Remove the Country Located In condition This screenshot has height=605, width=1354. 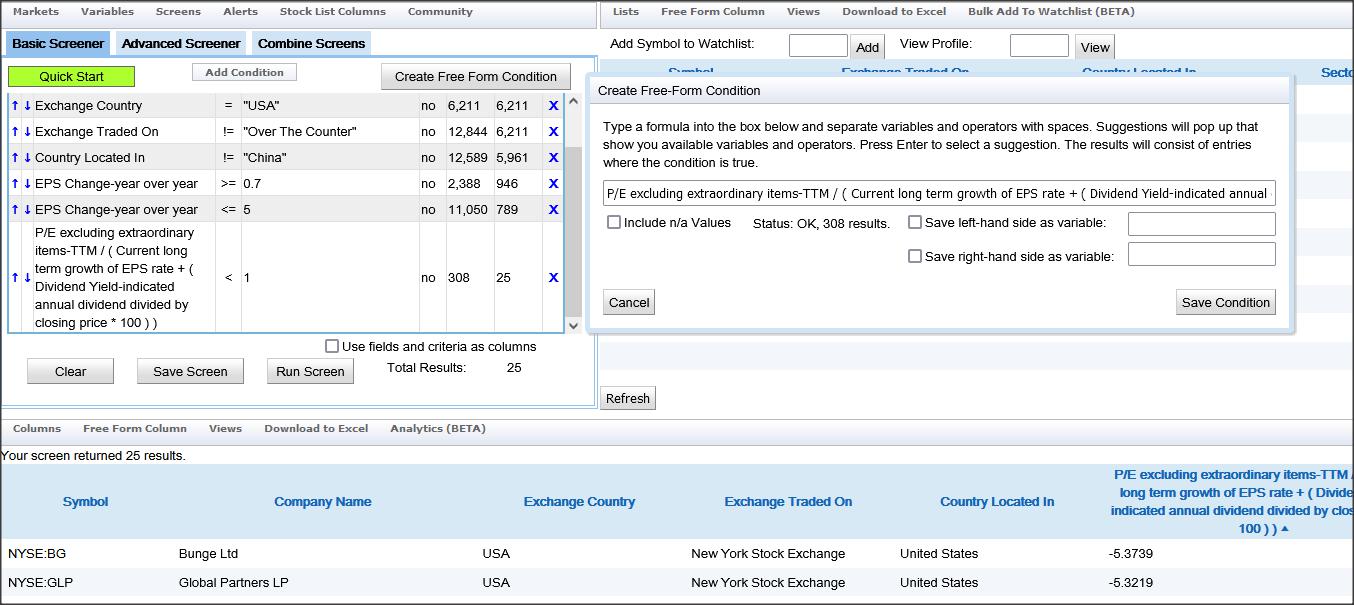point(553,158)
